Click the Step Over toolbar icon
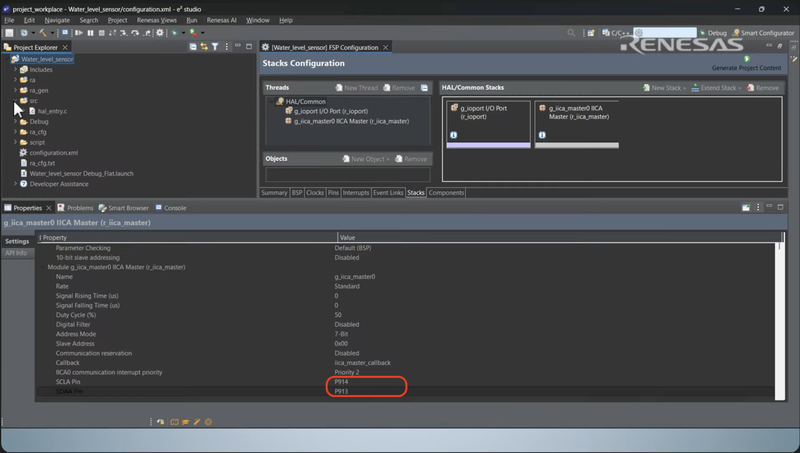 (135, 33)
